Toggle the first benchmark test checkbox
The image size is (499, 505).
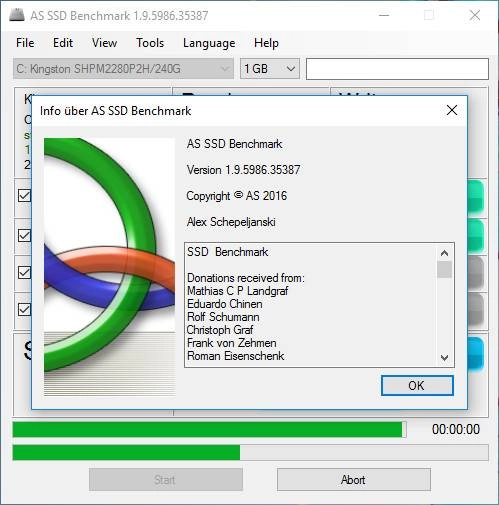(24, 196)
